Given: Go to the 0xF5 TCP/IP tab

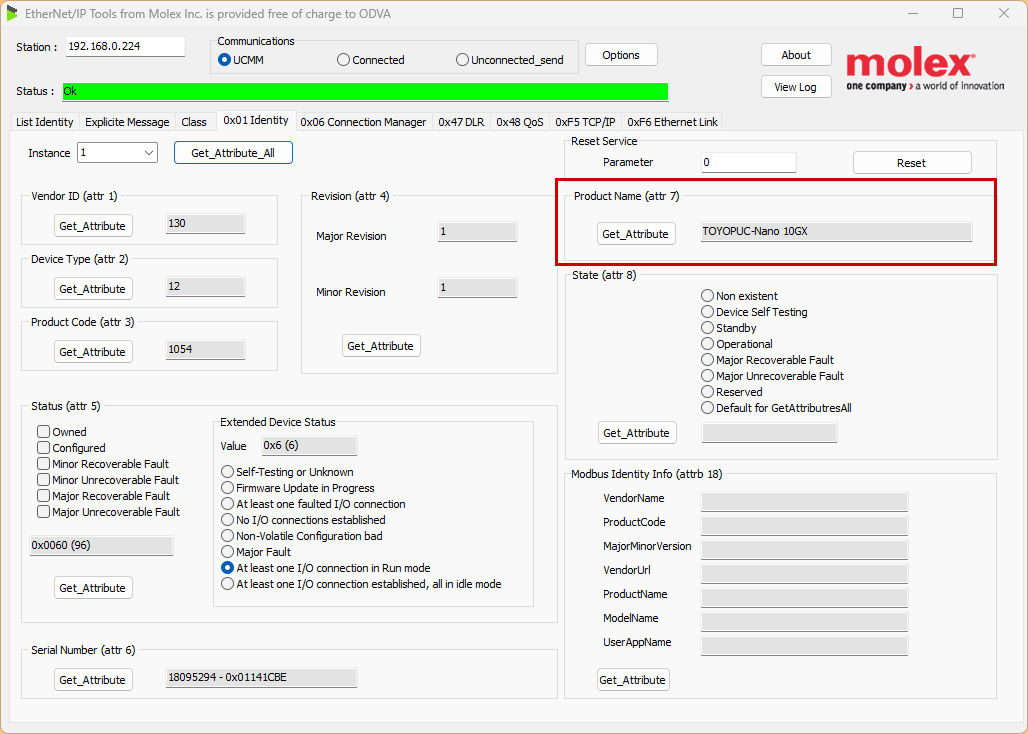Looking at the screenshot, I should (585, 122).
